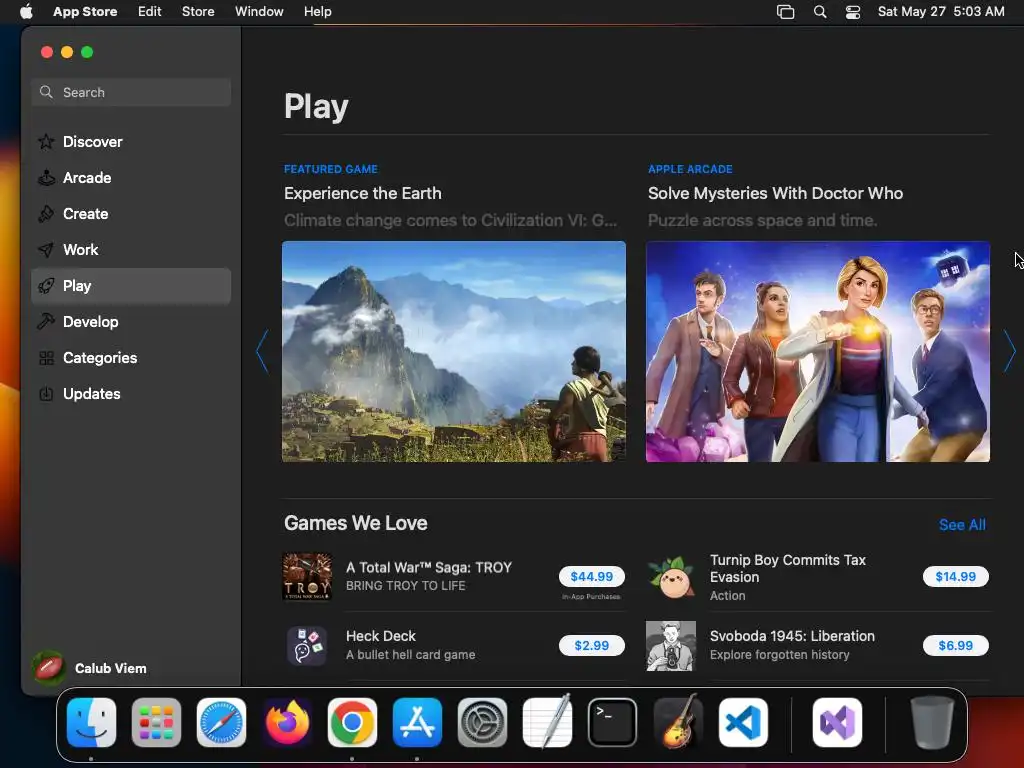Open Control Center in menu bar
1024x768 pixels.
853,11
